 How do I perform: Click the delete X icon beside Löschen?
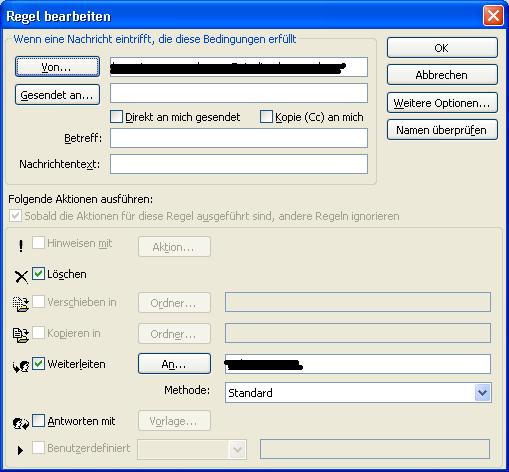(21, 277)
